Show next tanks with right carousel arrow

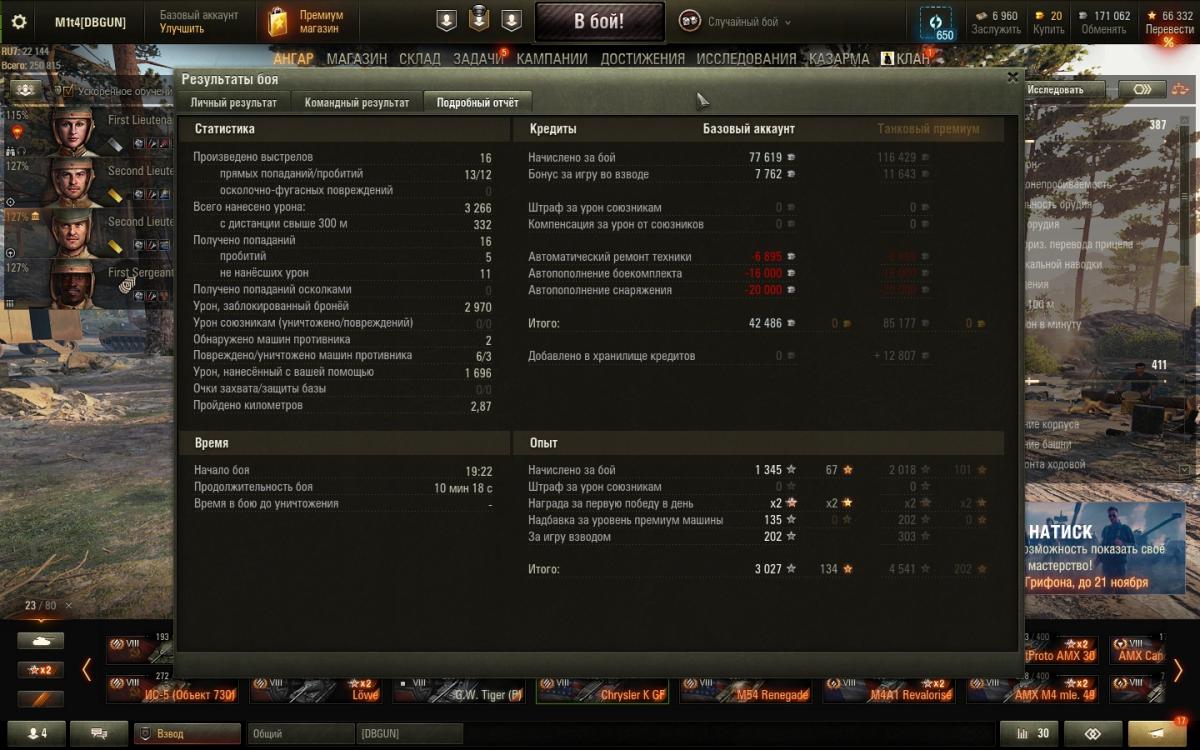pyautogui.click(x=1178, y=670)
